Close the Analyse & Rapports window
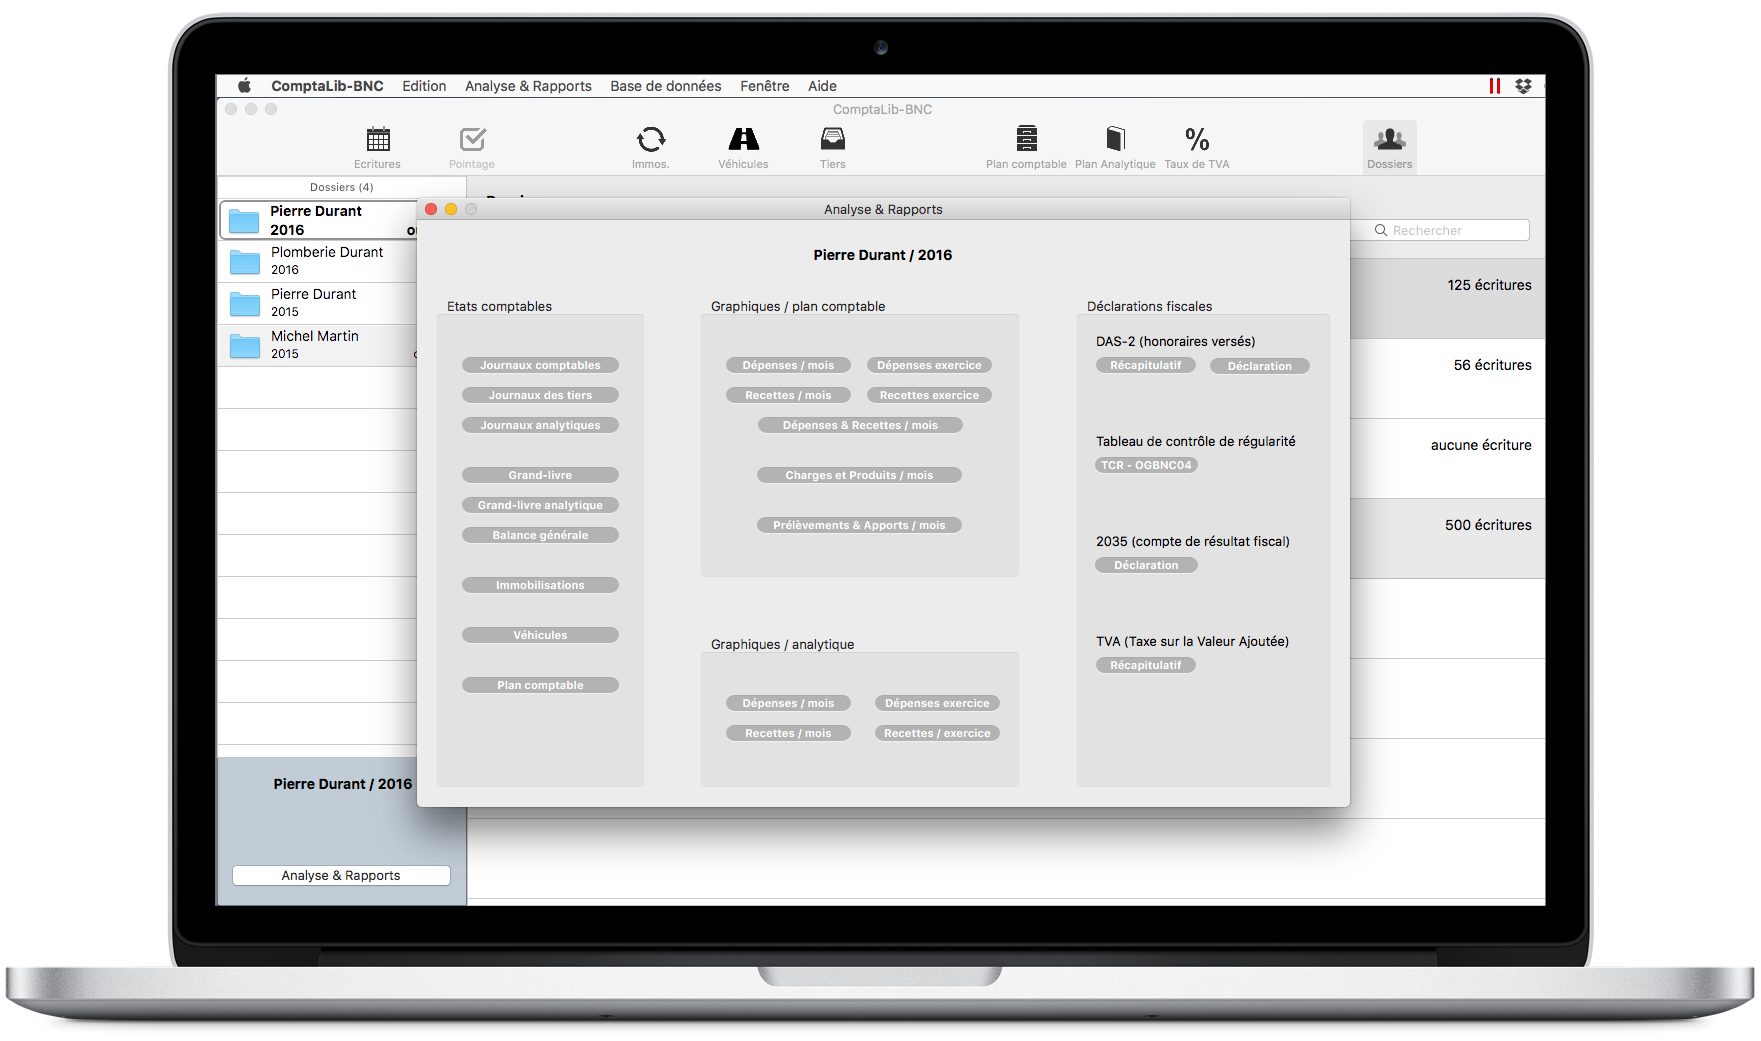Viewport: 1761px width, 1041px height. point(431,209)
